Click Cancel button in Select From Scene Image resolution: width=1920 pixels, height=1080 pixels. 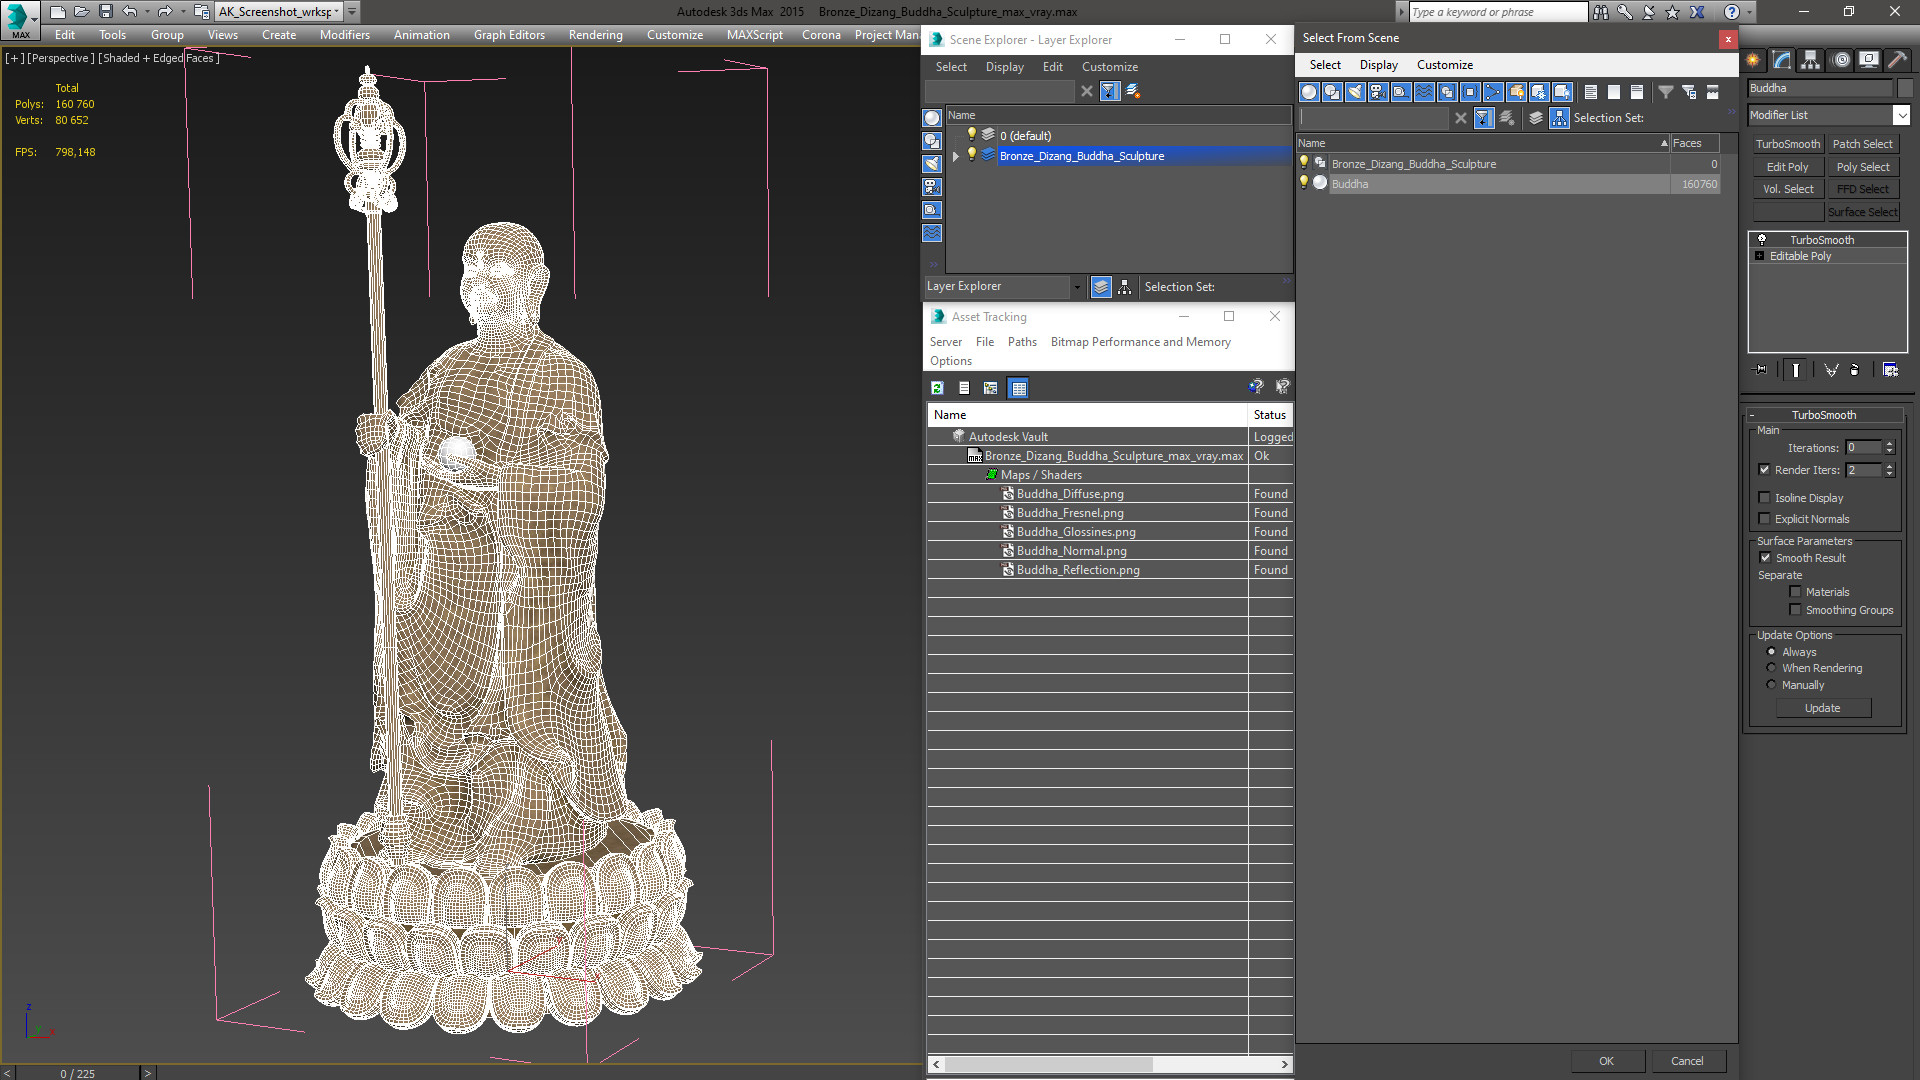point(1687,1061)
